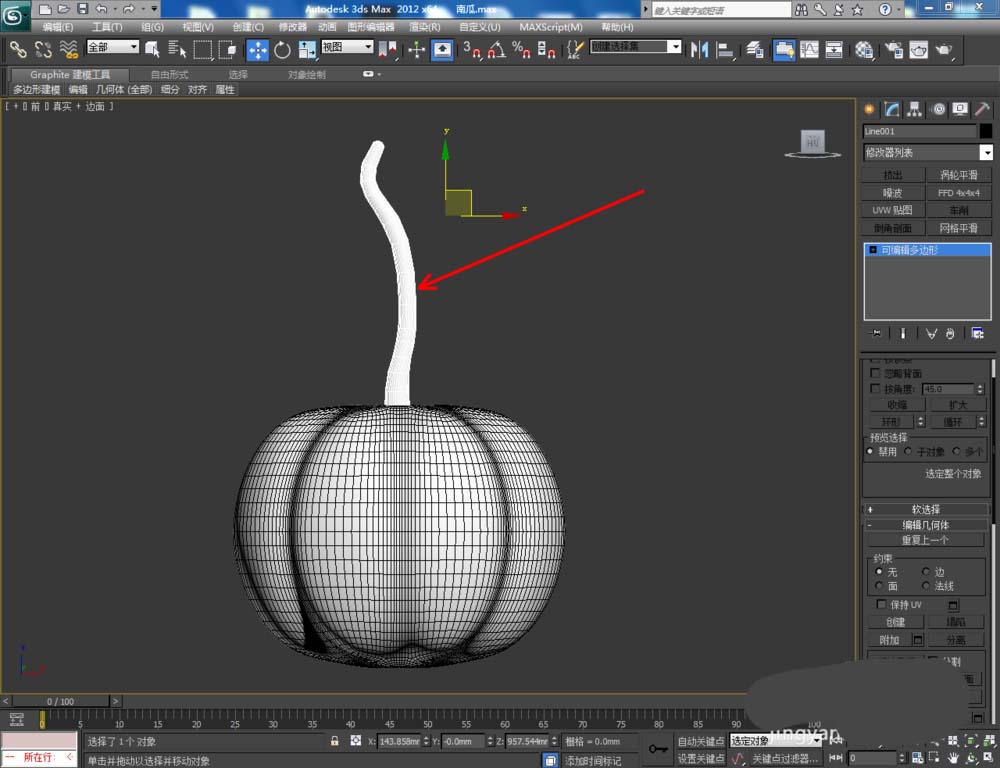Switch to the Hierarchy panel icon
The image size is (1000, 768).
click(x=914, y=109)
